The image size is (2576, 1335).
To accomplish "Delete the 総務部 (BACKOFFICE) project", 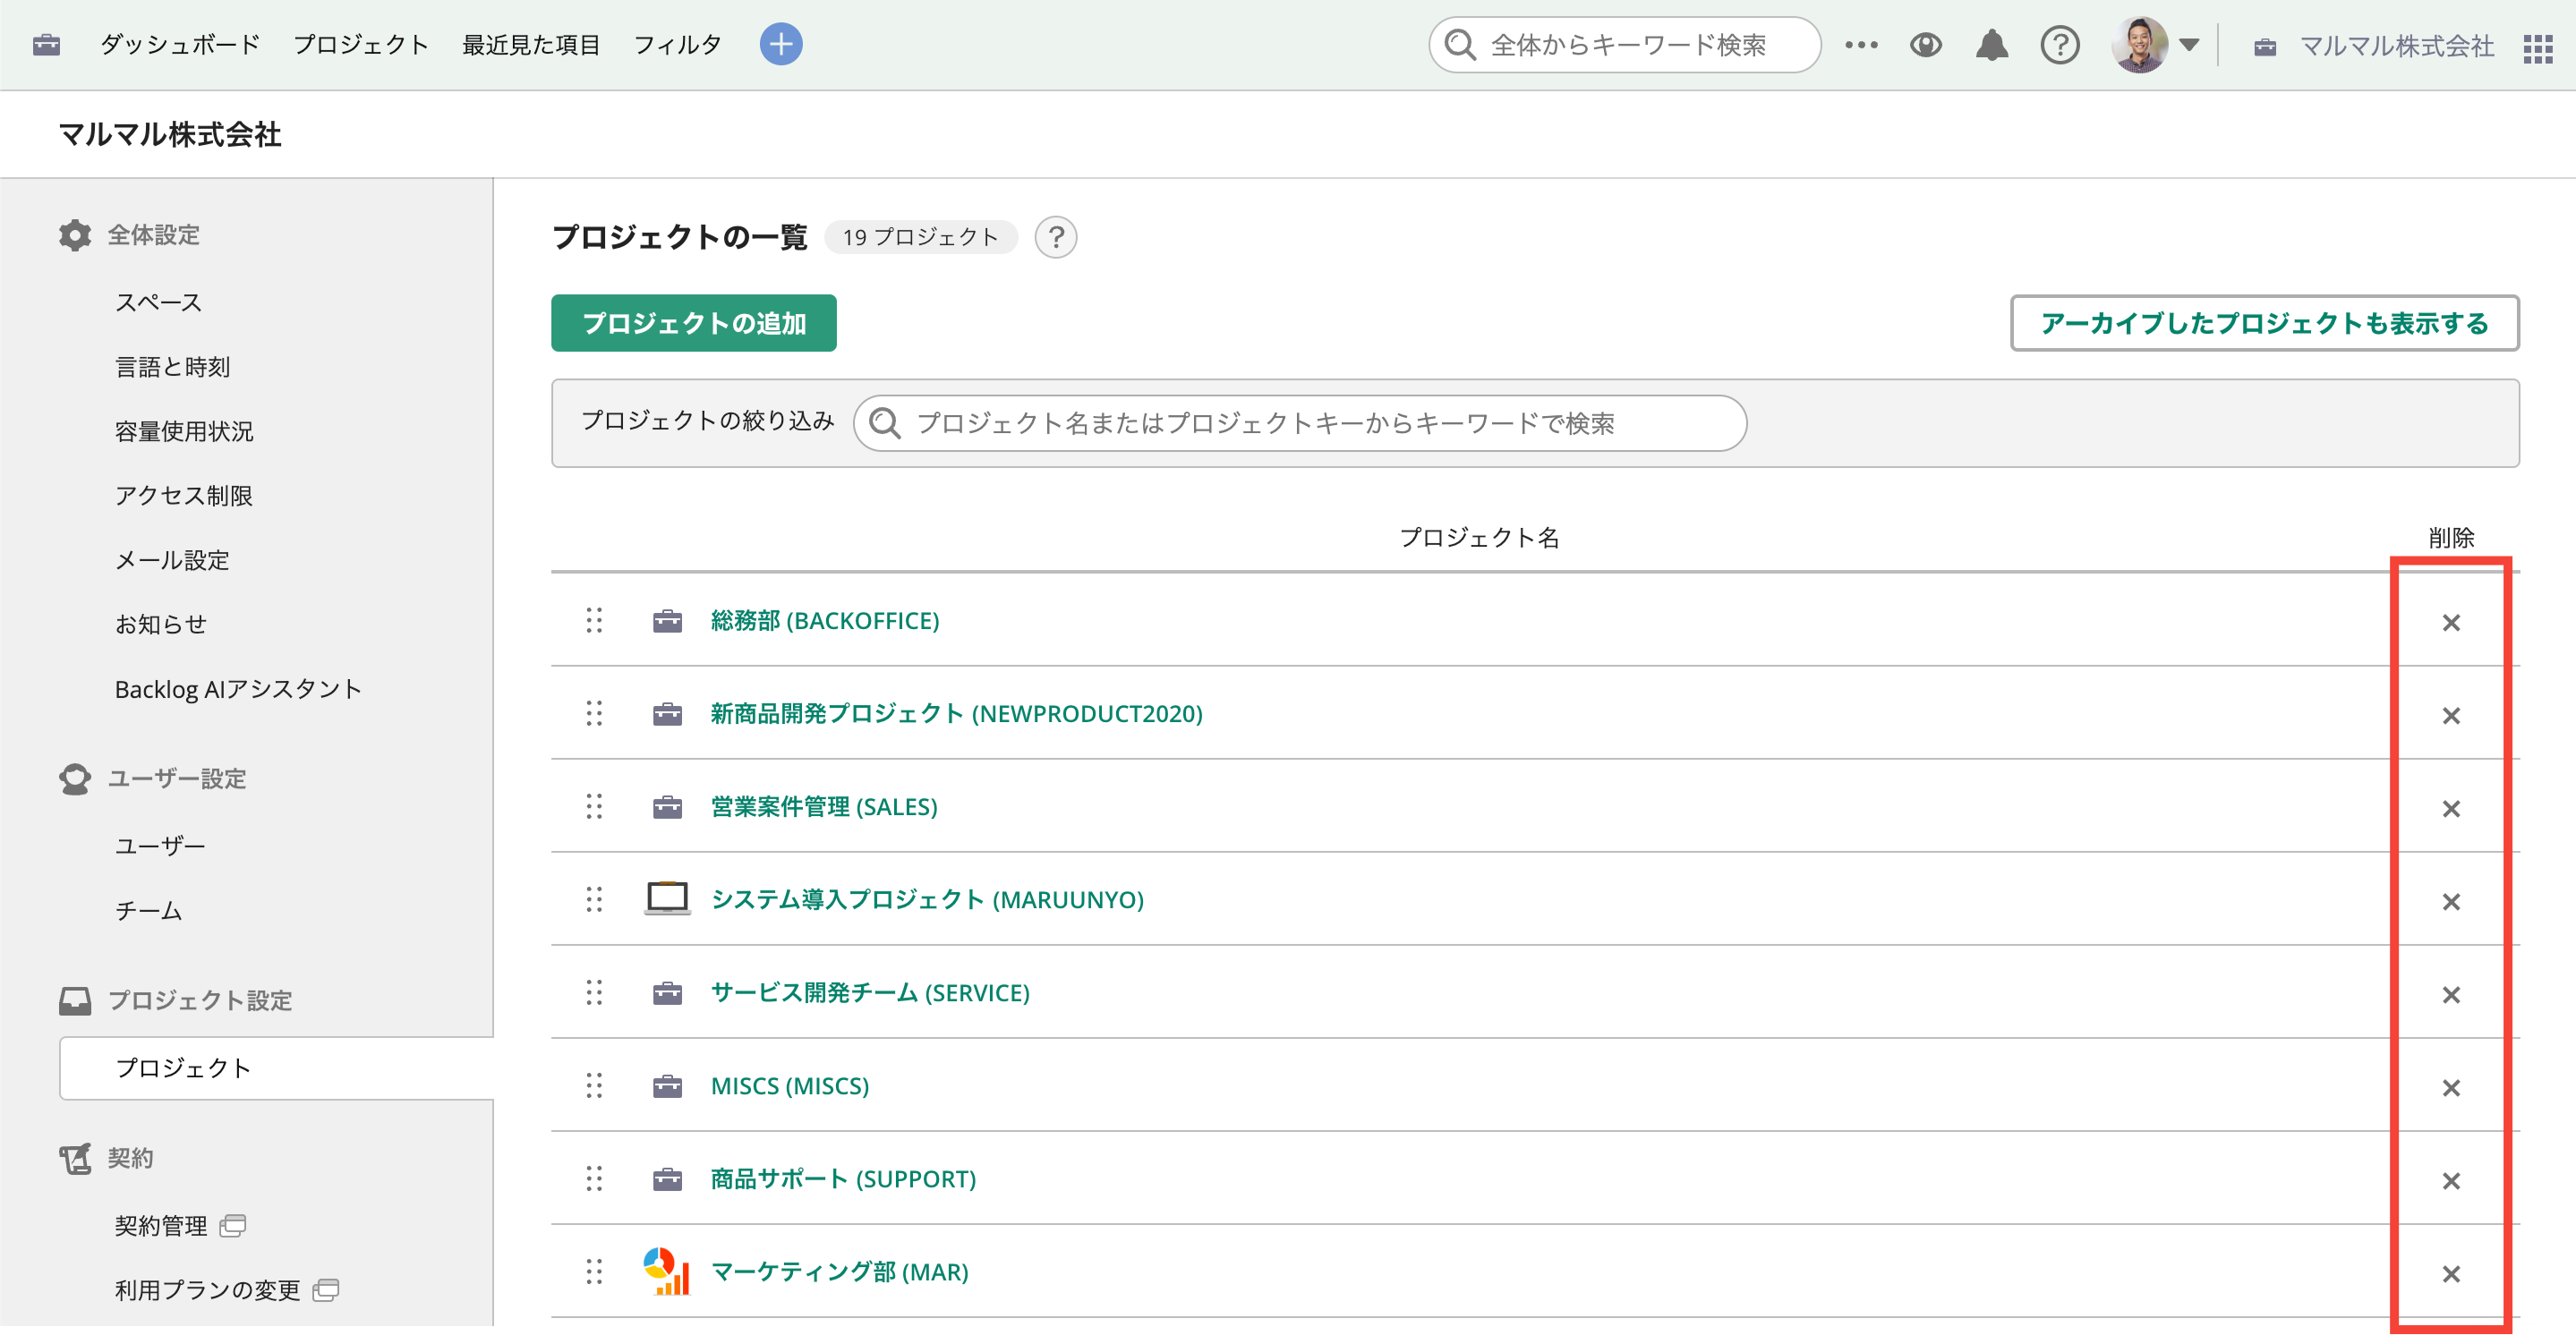I will [x=2450, y=622].
